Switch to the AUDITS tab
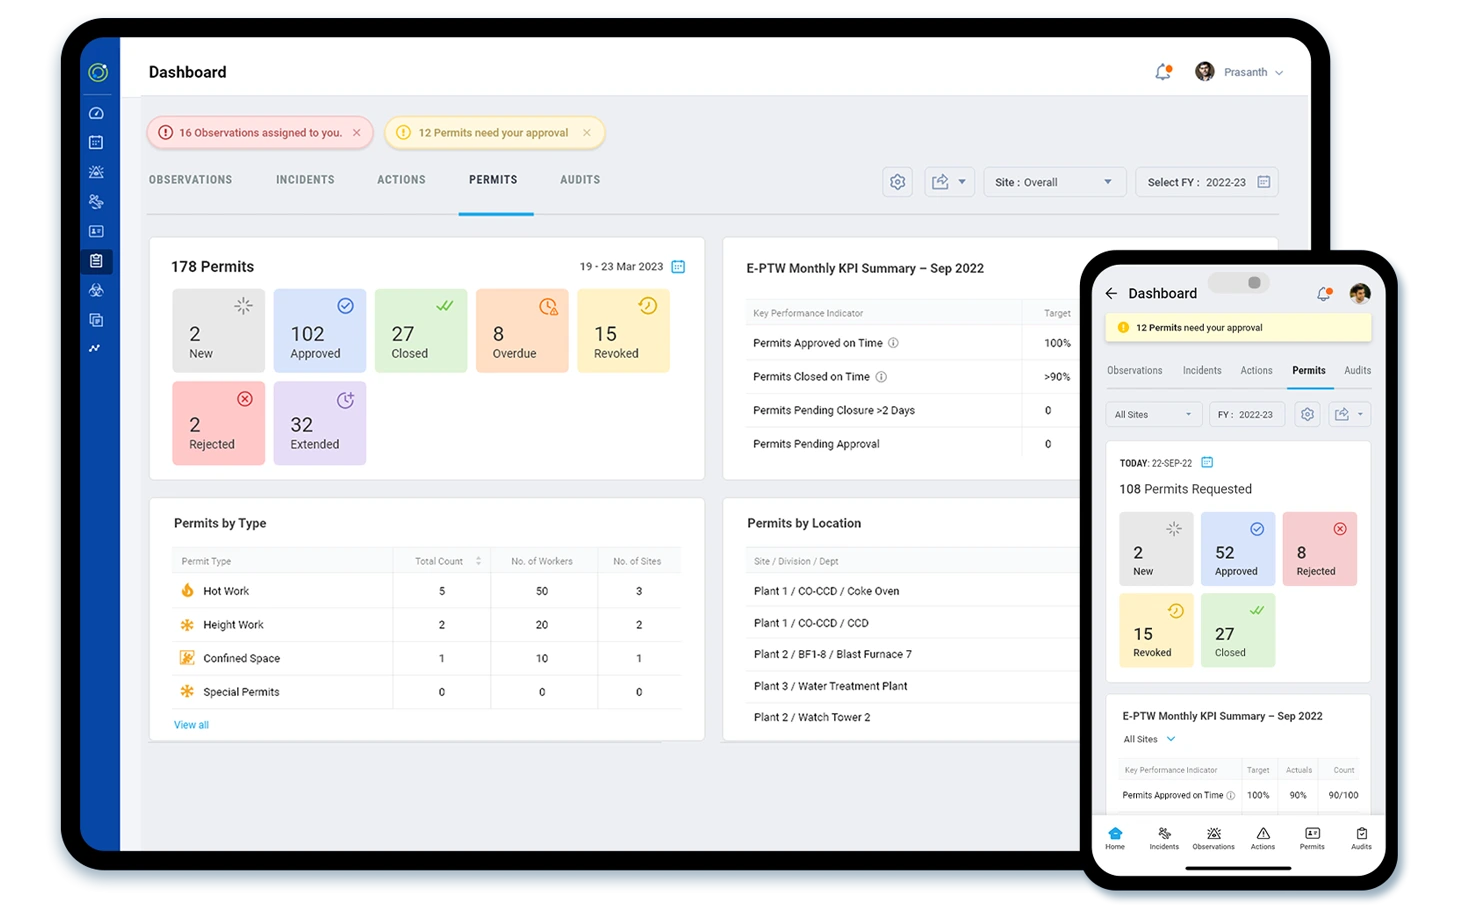 (x=580, y=180)
